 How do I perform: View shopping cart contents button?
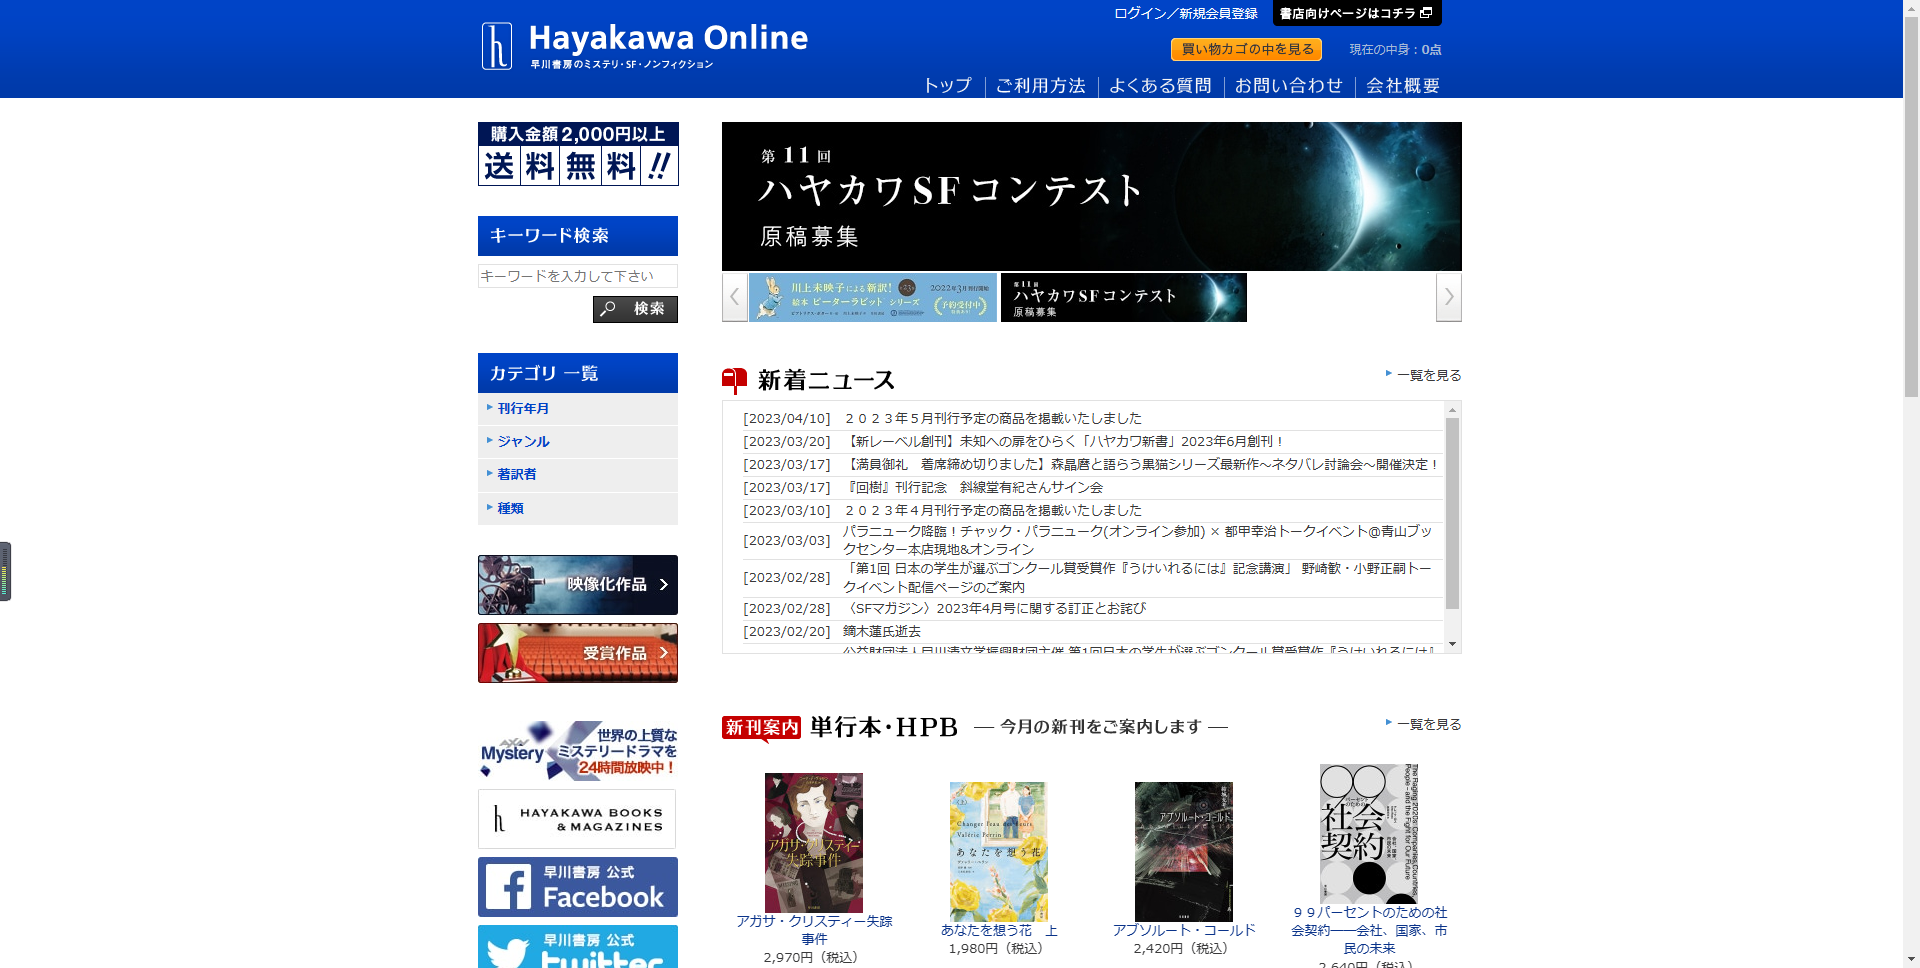[1246, 49]
